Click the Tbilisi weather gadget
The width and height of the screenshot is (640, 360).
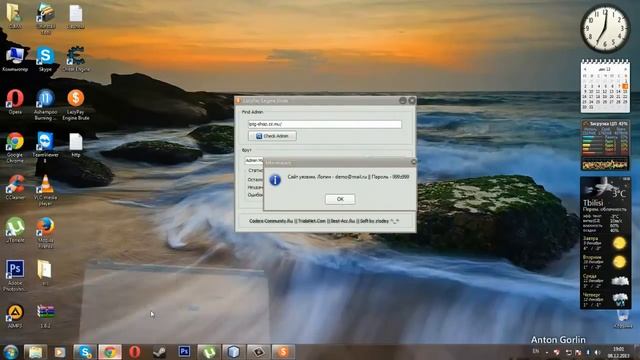605,242
